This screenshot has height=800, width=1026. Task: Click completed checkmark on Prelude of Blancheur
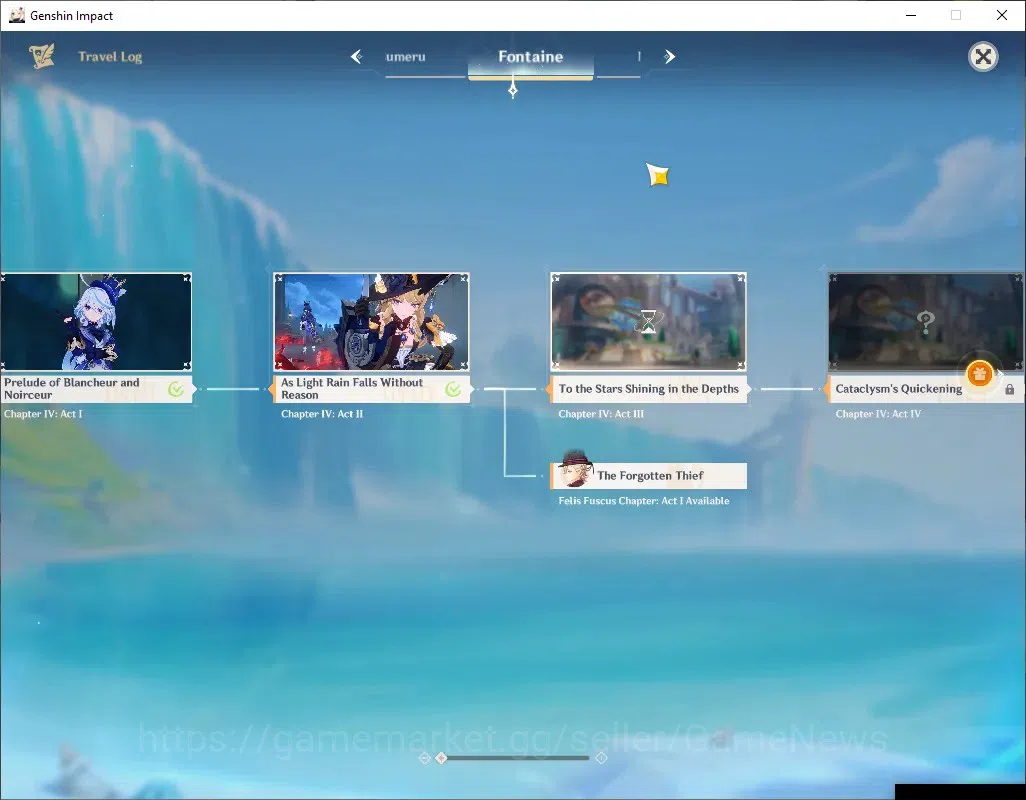(175, 389)
